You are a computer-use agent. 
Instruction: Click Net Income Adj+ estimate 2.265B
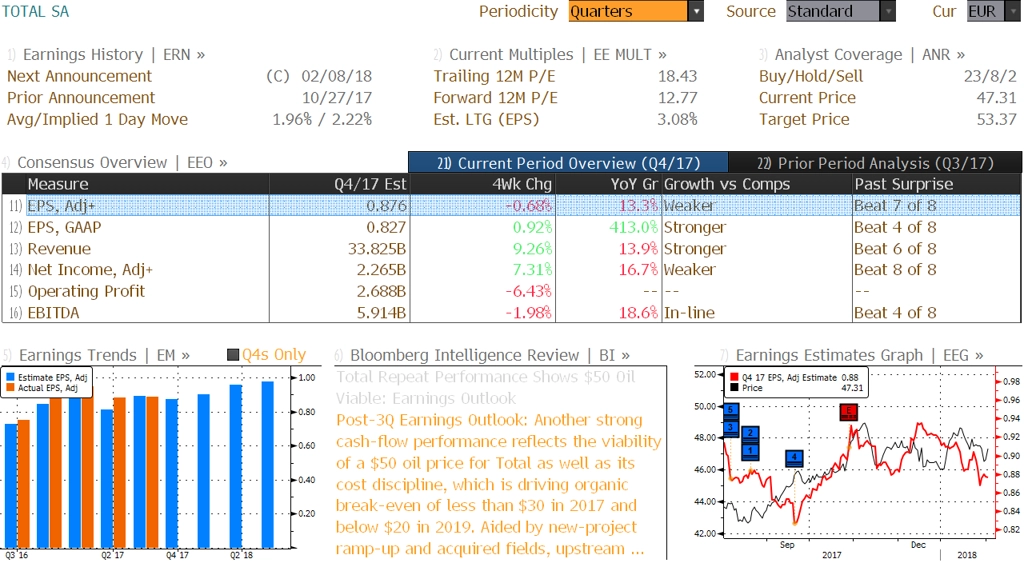(x=381, y=270)
